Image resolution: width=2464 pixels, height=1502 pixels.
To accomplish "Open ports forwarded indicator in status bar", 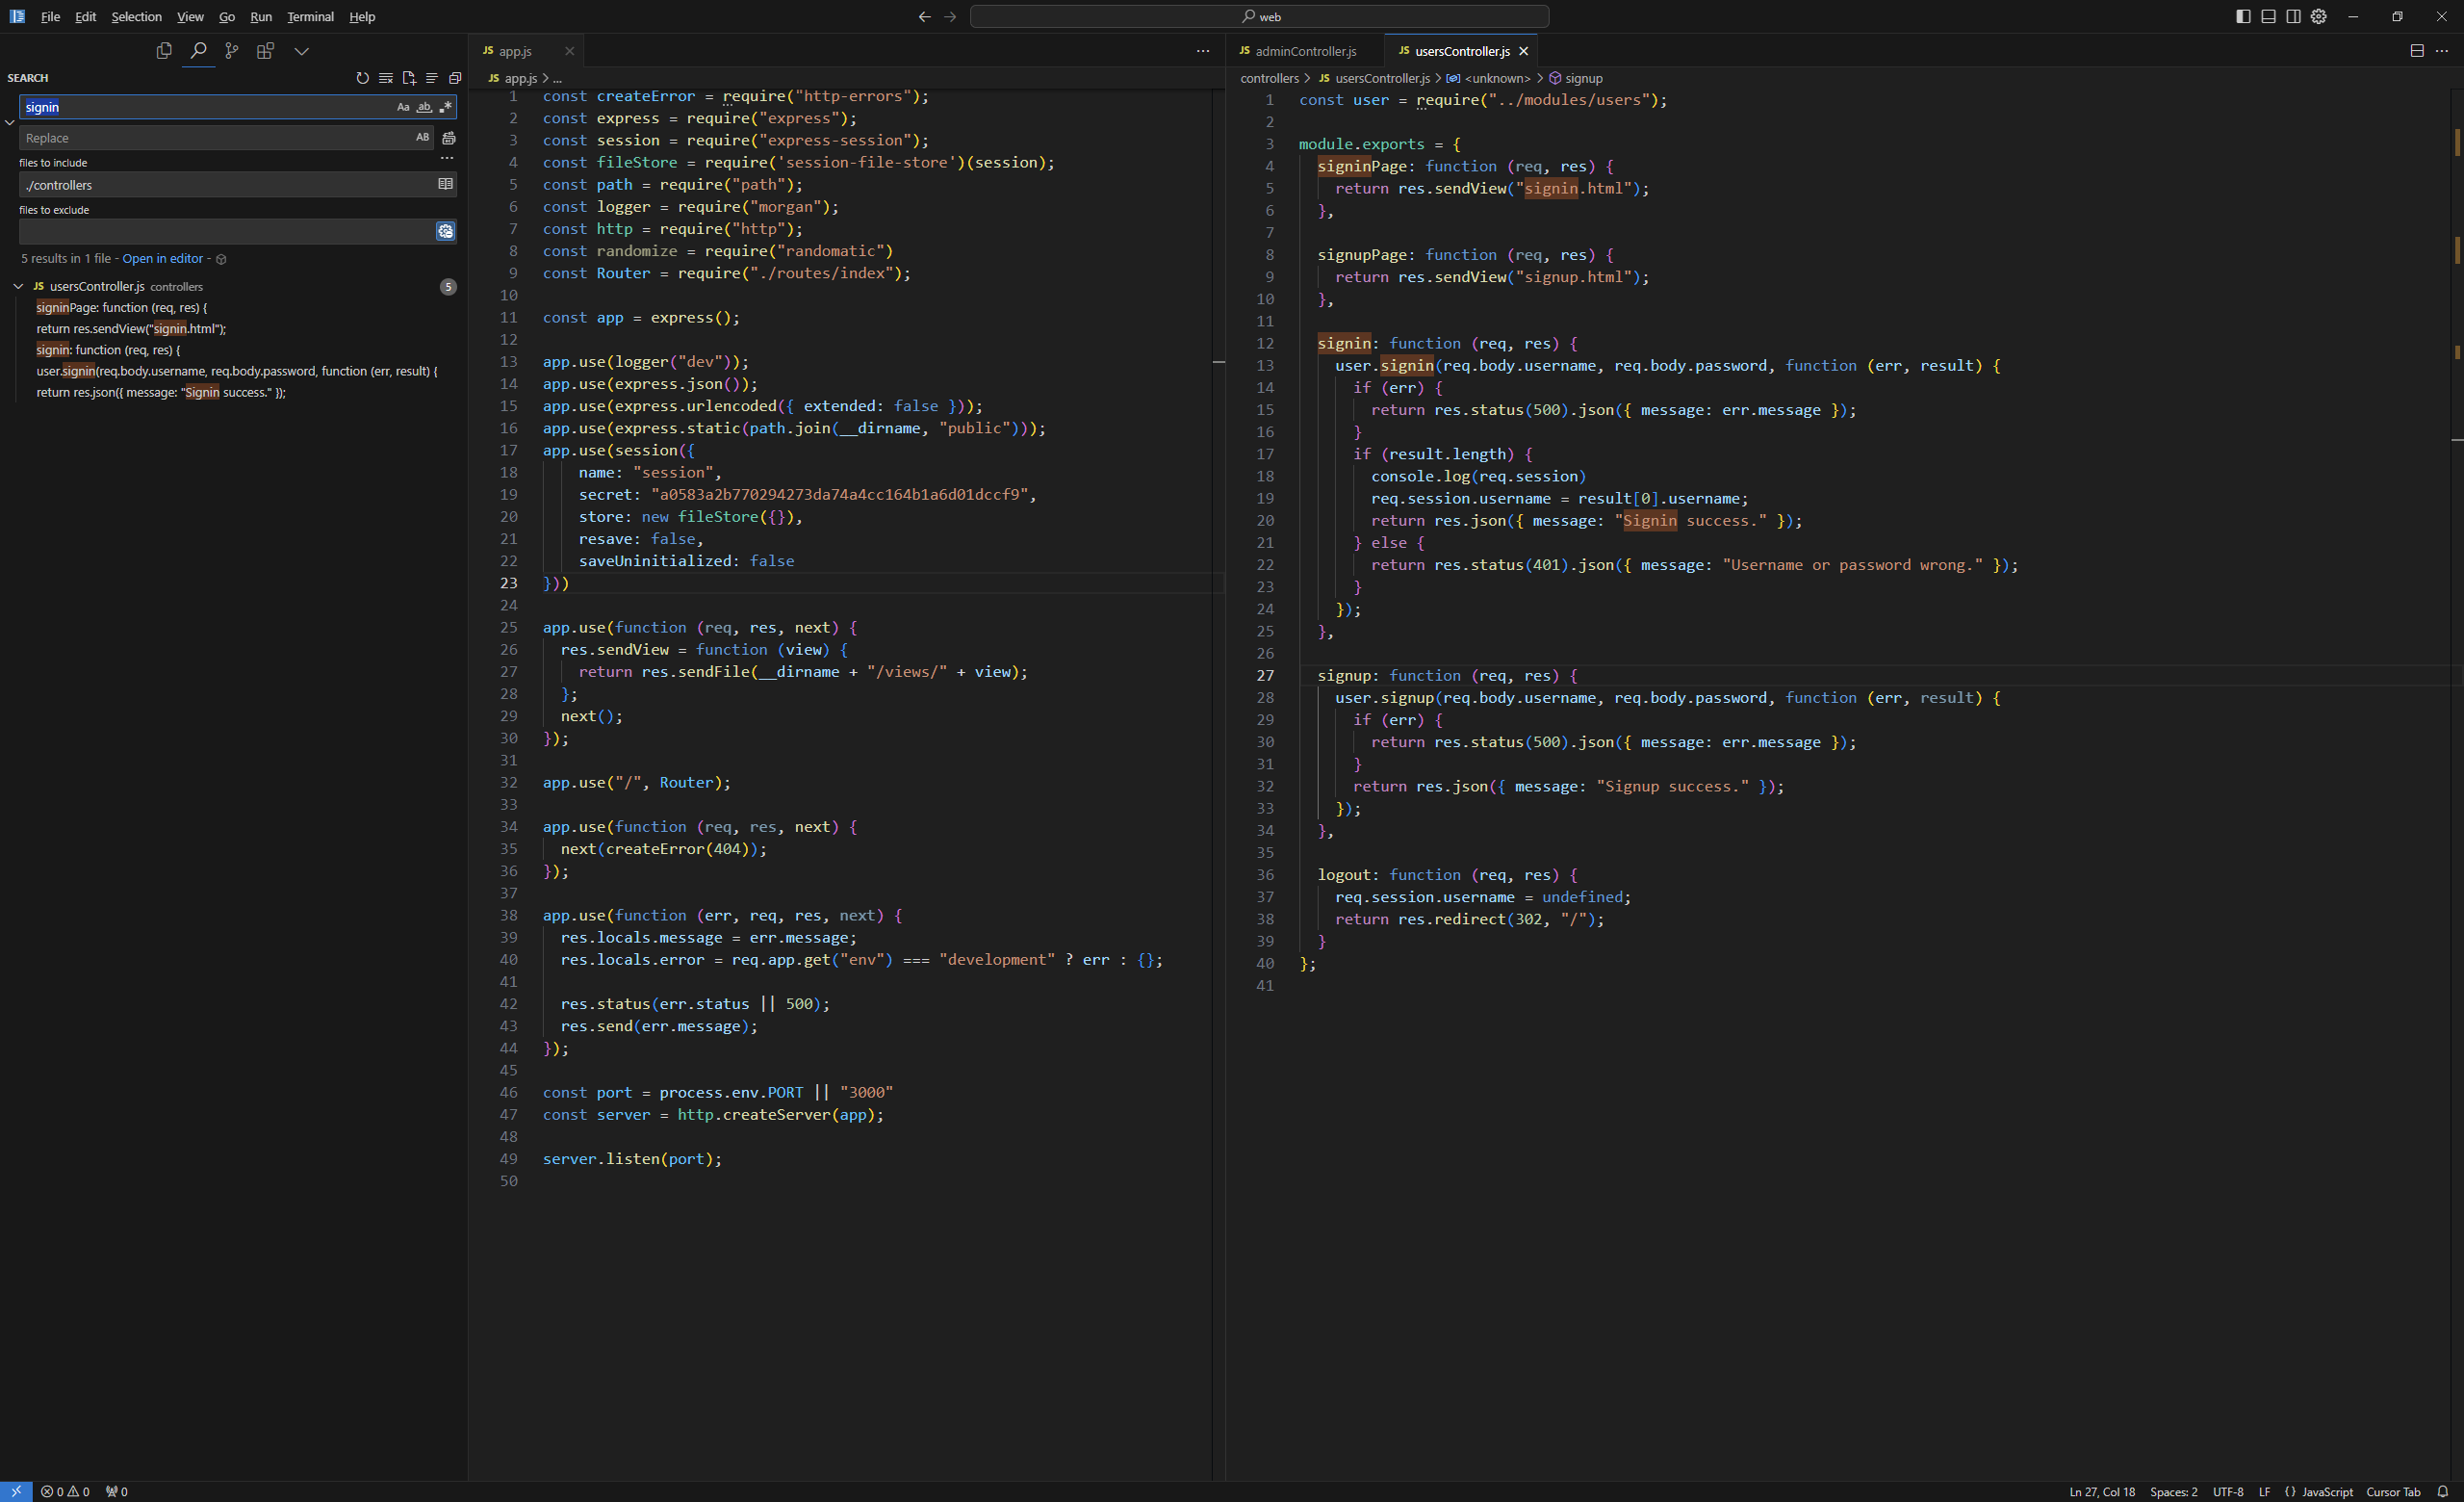I will click(116, 1491).
